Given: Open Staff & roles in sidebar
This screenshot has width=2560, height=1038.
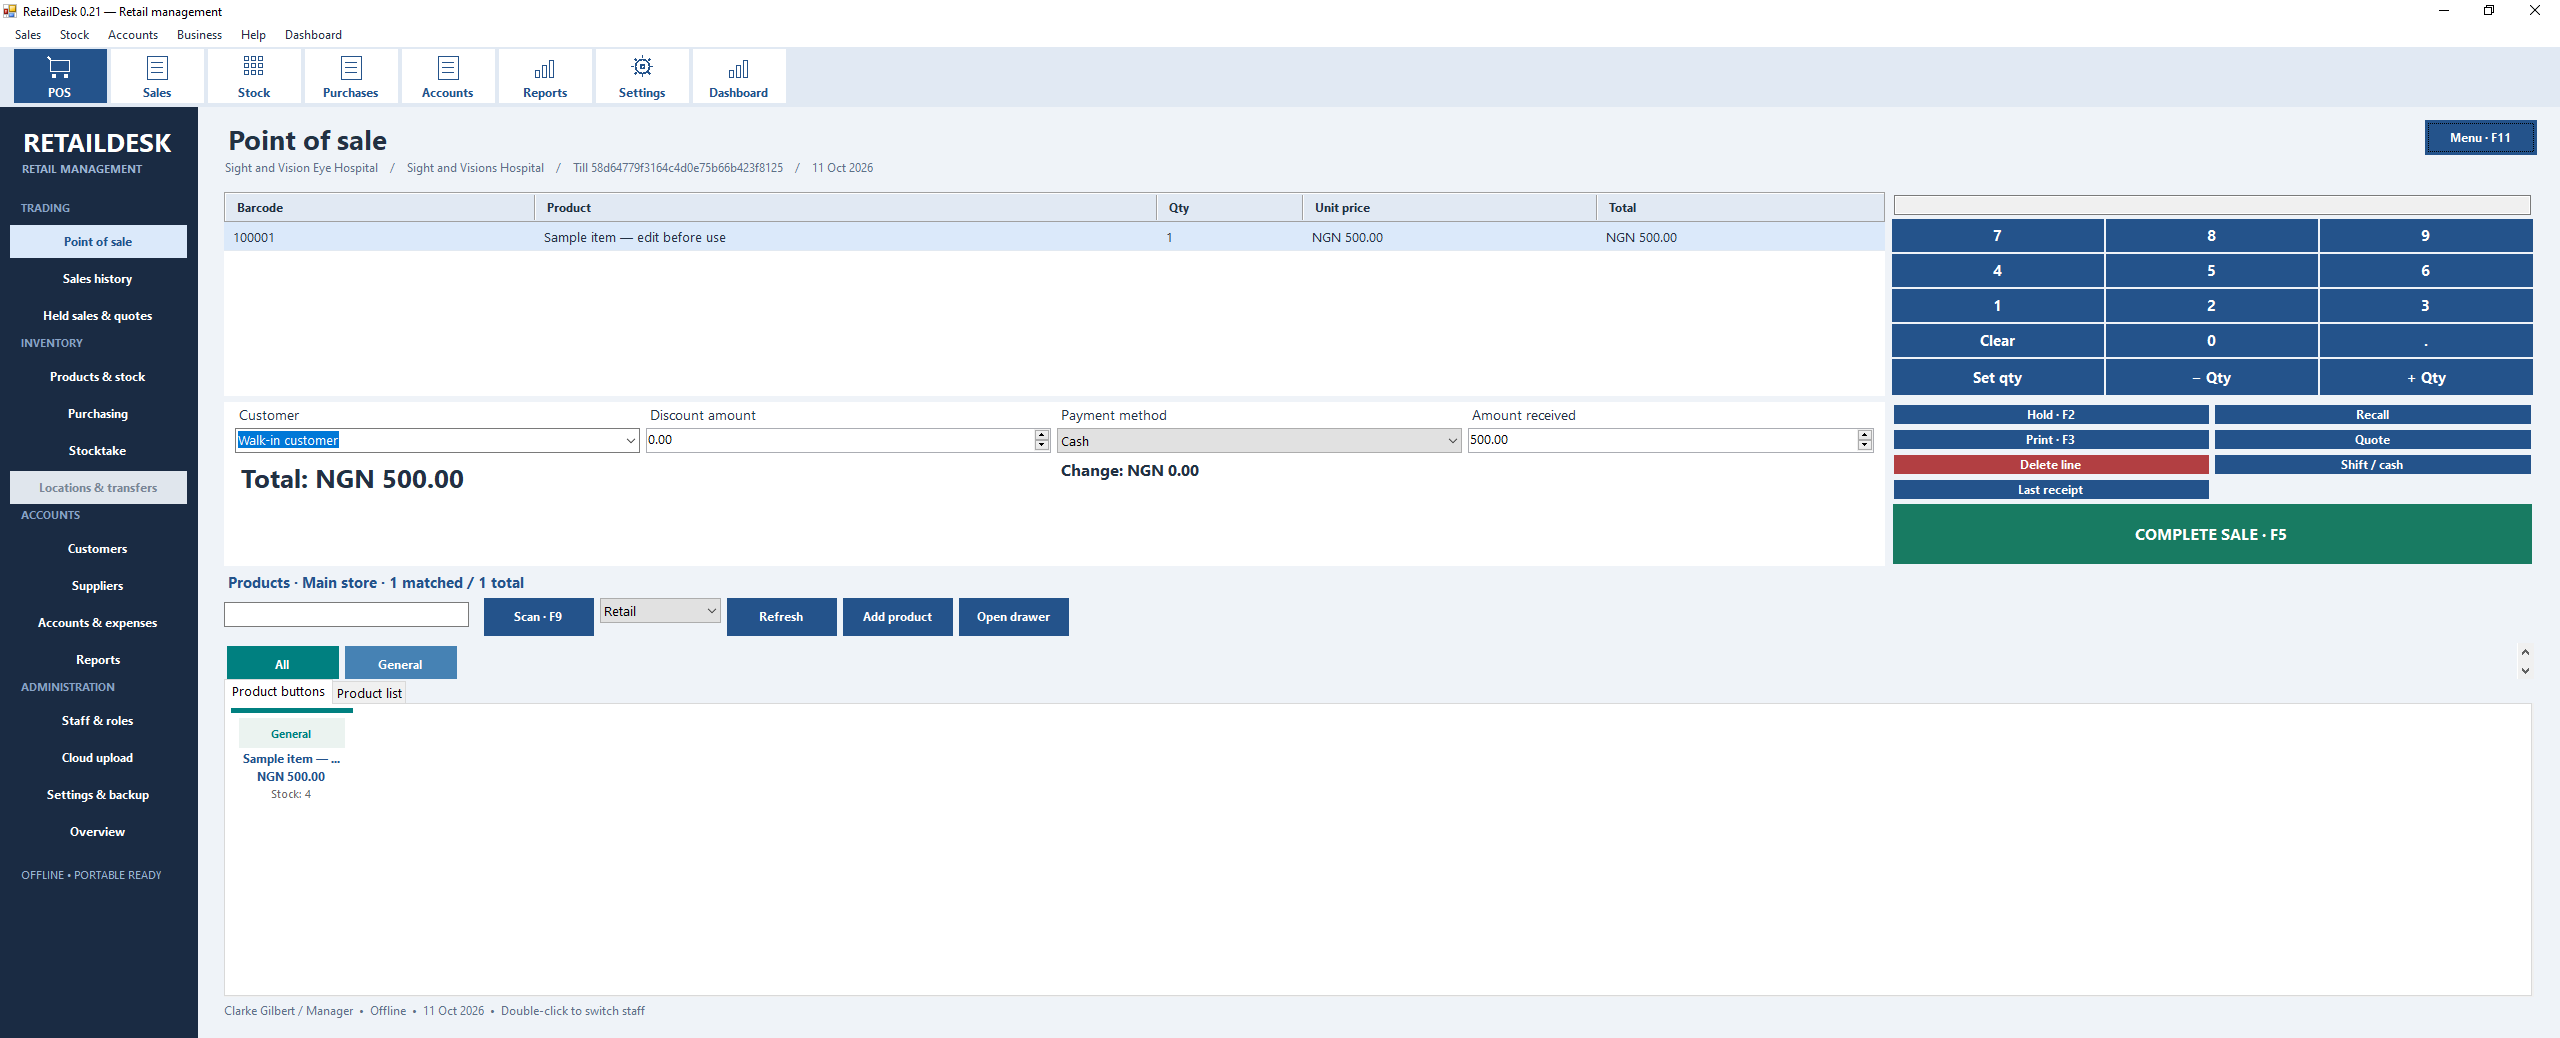Looking at the screenshot, I should click(98, 721).
